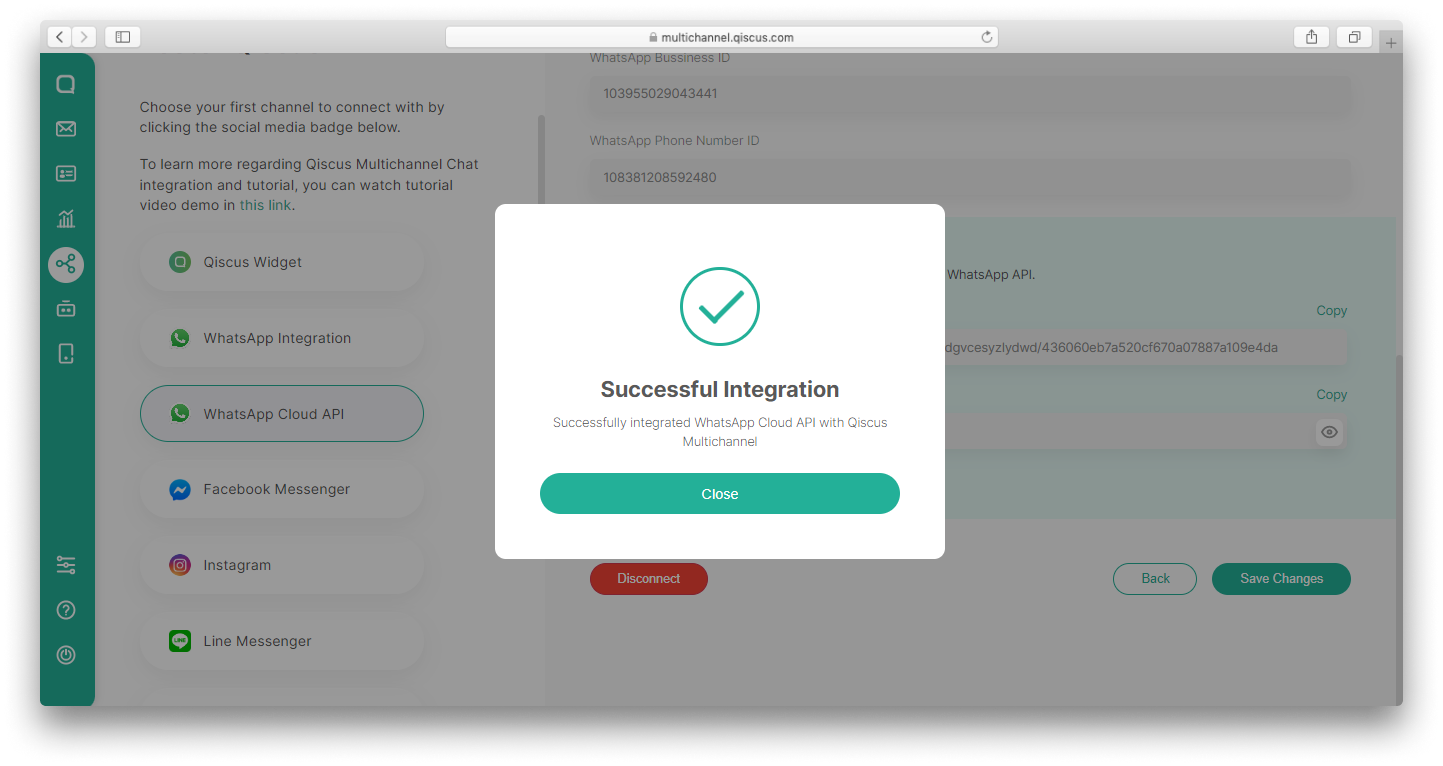This screenshot has height=766, width=1443.
Task: Open the mobile device sidebar icon
Action: tap(66, 353)
